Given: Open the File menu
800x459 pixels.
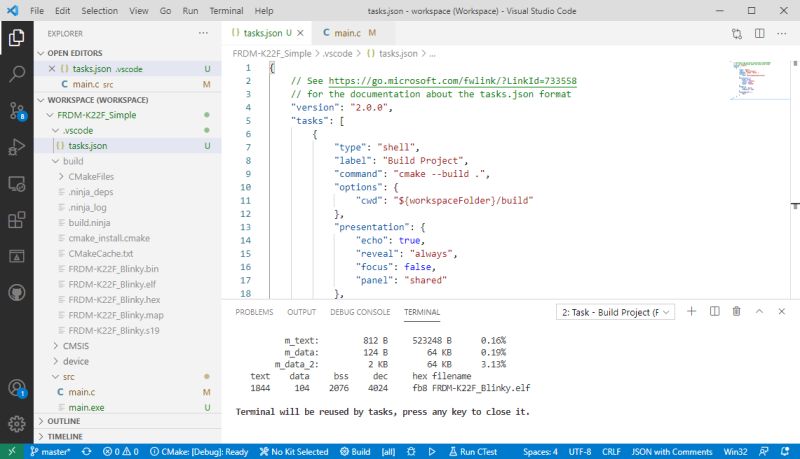Looking at the screenshot, I should click(37, 11).
